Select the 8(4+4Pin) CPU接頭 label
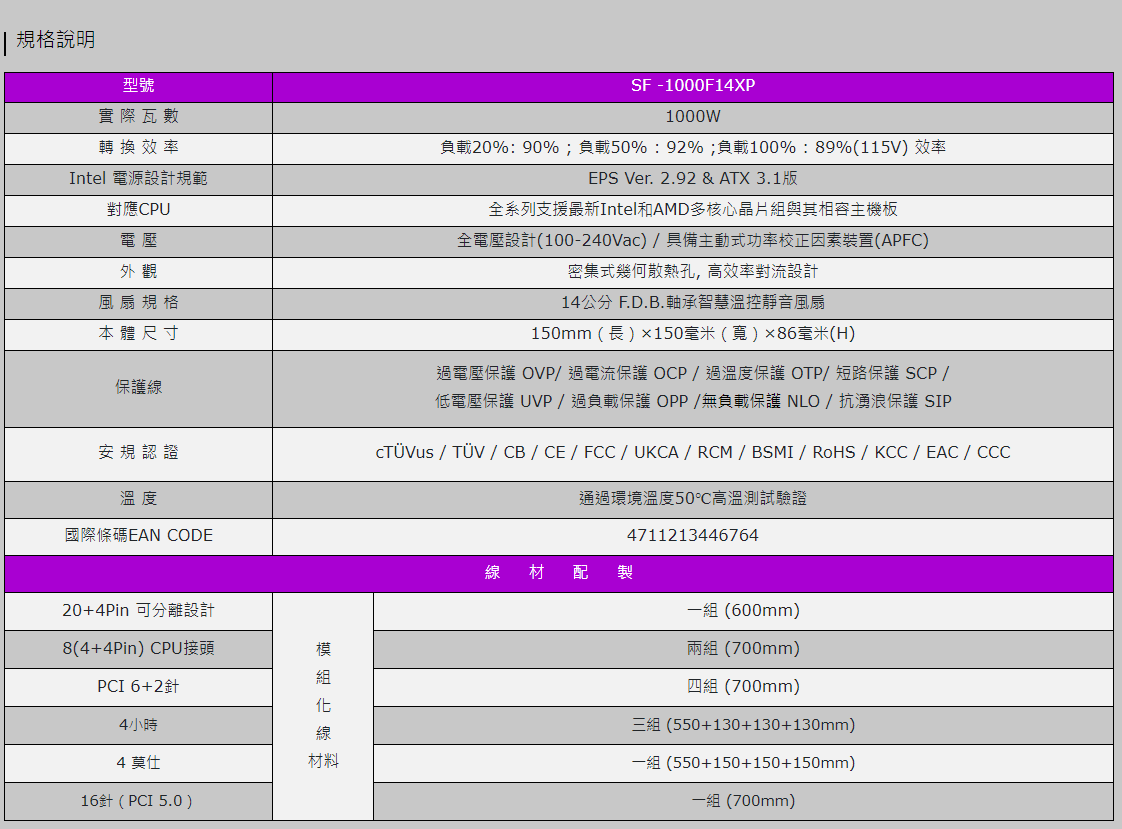Screen dimensions: 1122x829 click(x=138, y=649)
